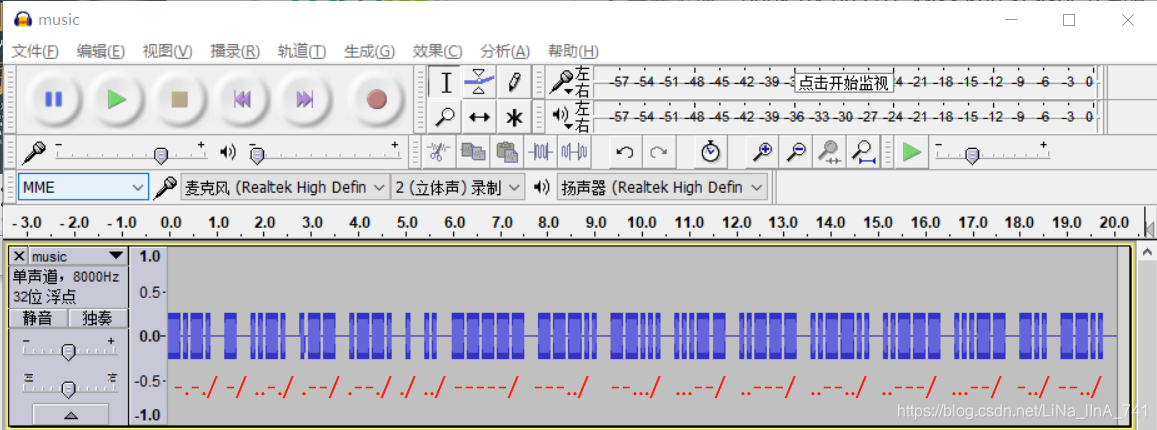The image size is (1157, 430).
Task: Start recording with the red Record button
Action: point(376,99)
